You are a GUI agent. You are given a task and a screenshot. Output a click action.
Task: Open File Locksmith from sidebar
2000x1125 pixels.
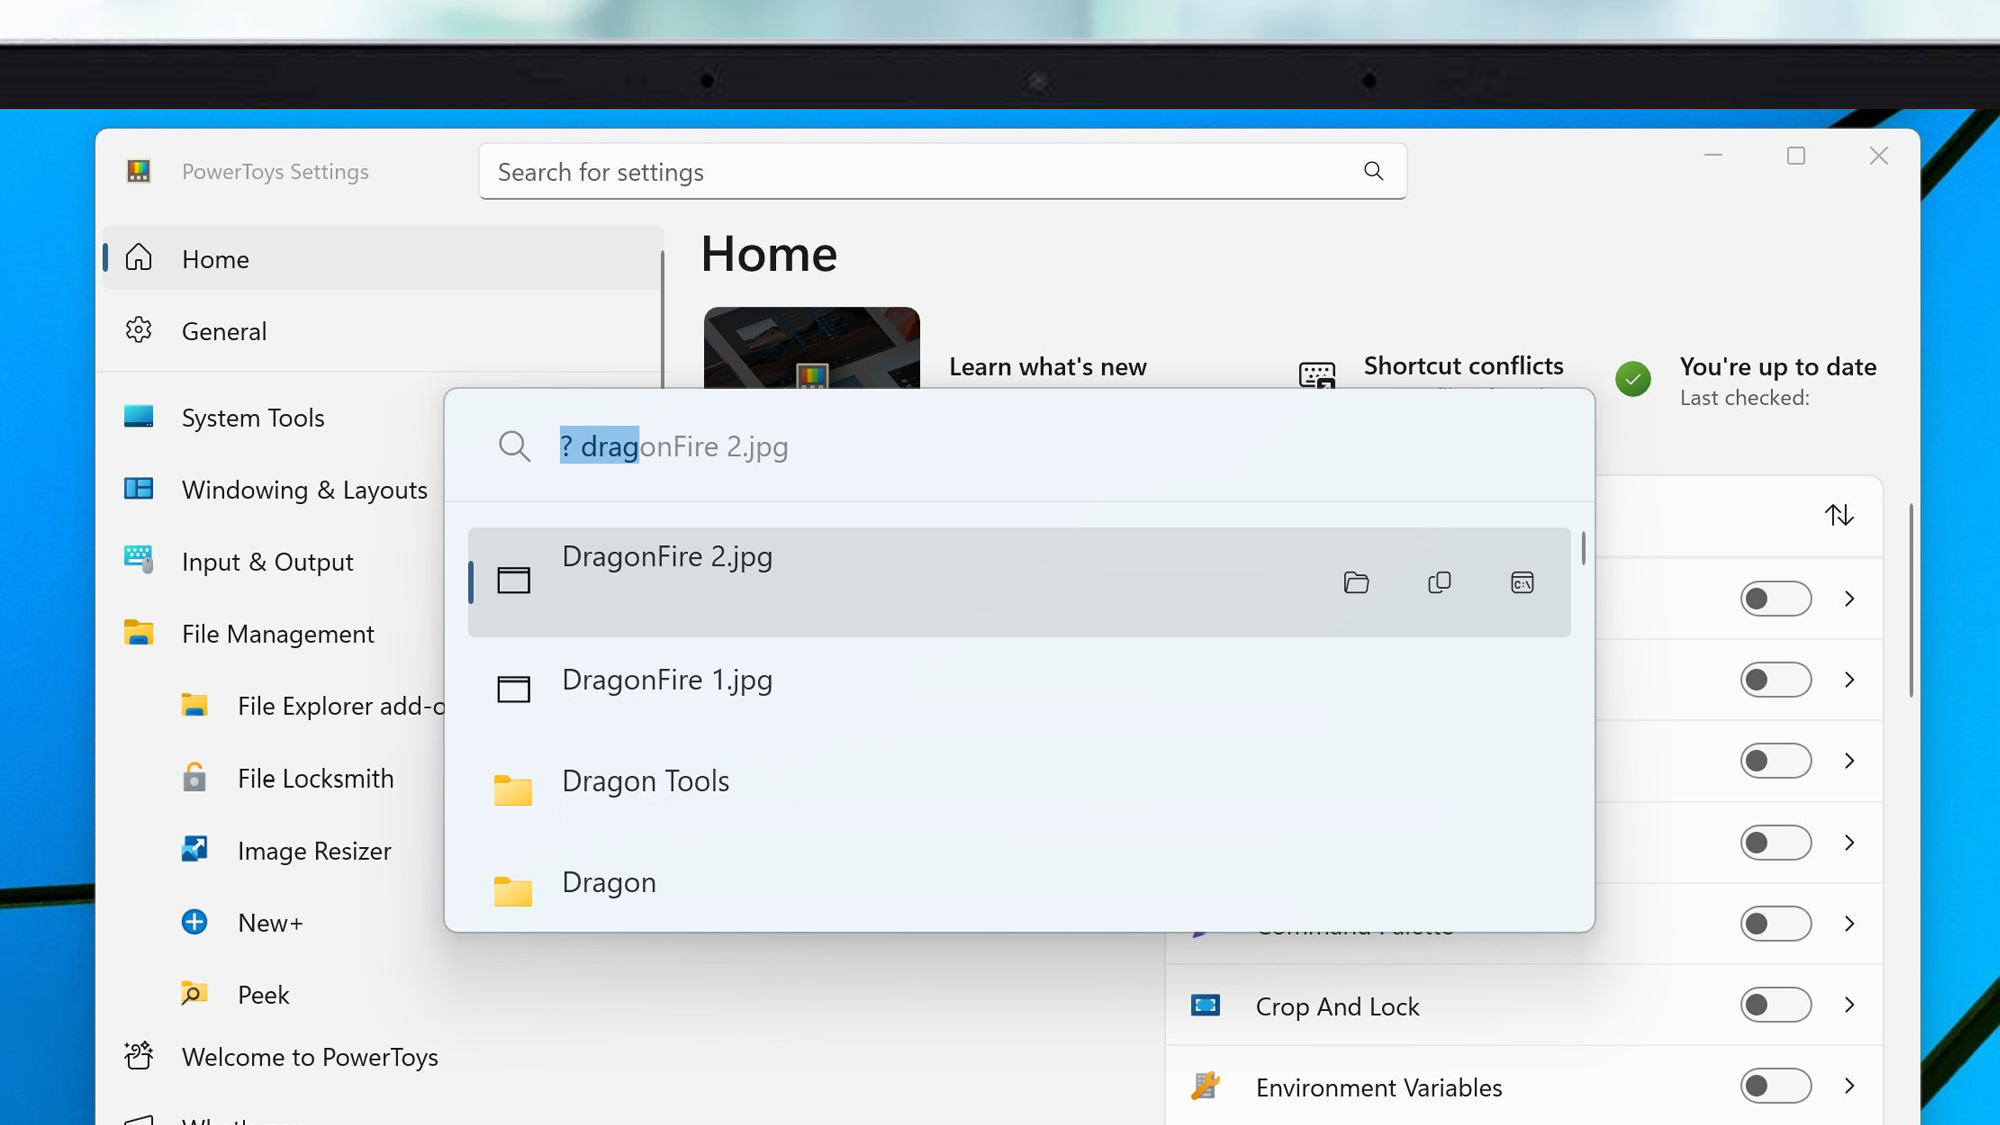[315, 778]
